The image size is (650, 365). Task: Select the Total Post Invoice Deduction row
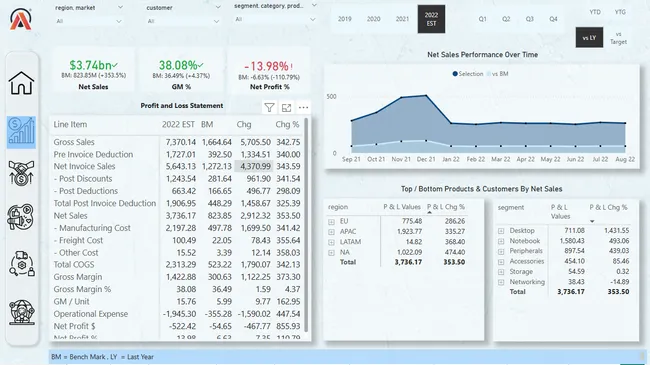(104, 203)
